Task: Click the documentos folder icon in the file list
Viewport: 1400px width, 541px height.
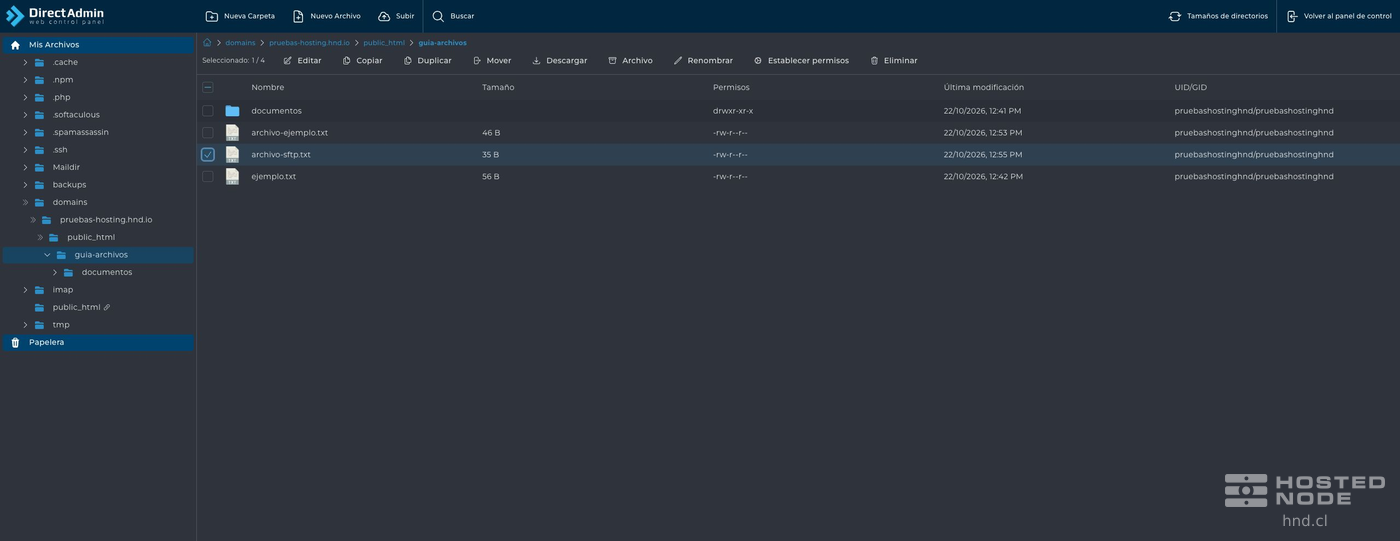Action: click(232, 111)
